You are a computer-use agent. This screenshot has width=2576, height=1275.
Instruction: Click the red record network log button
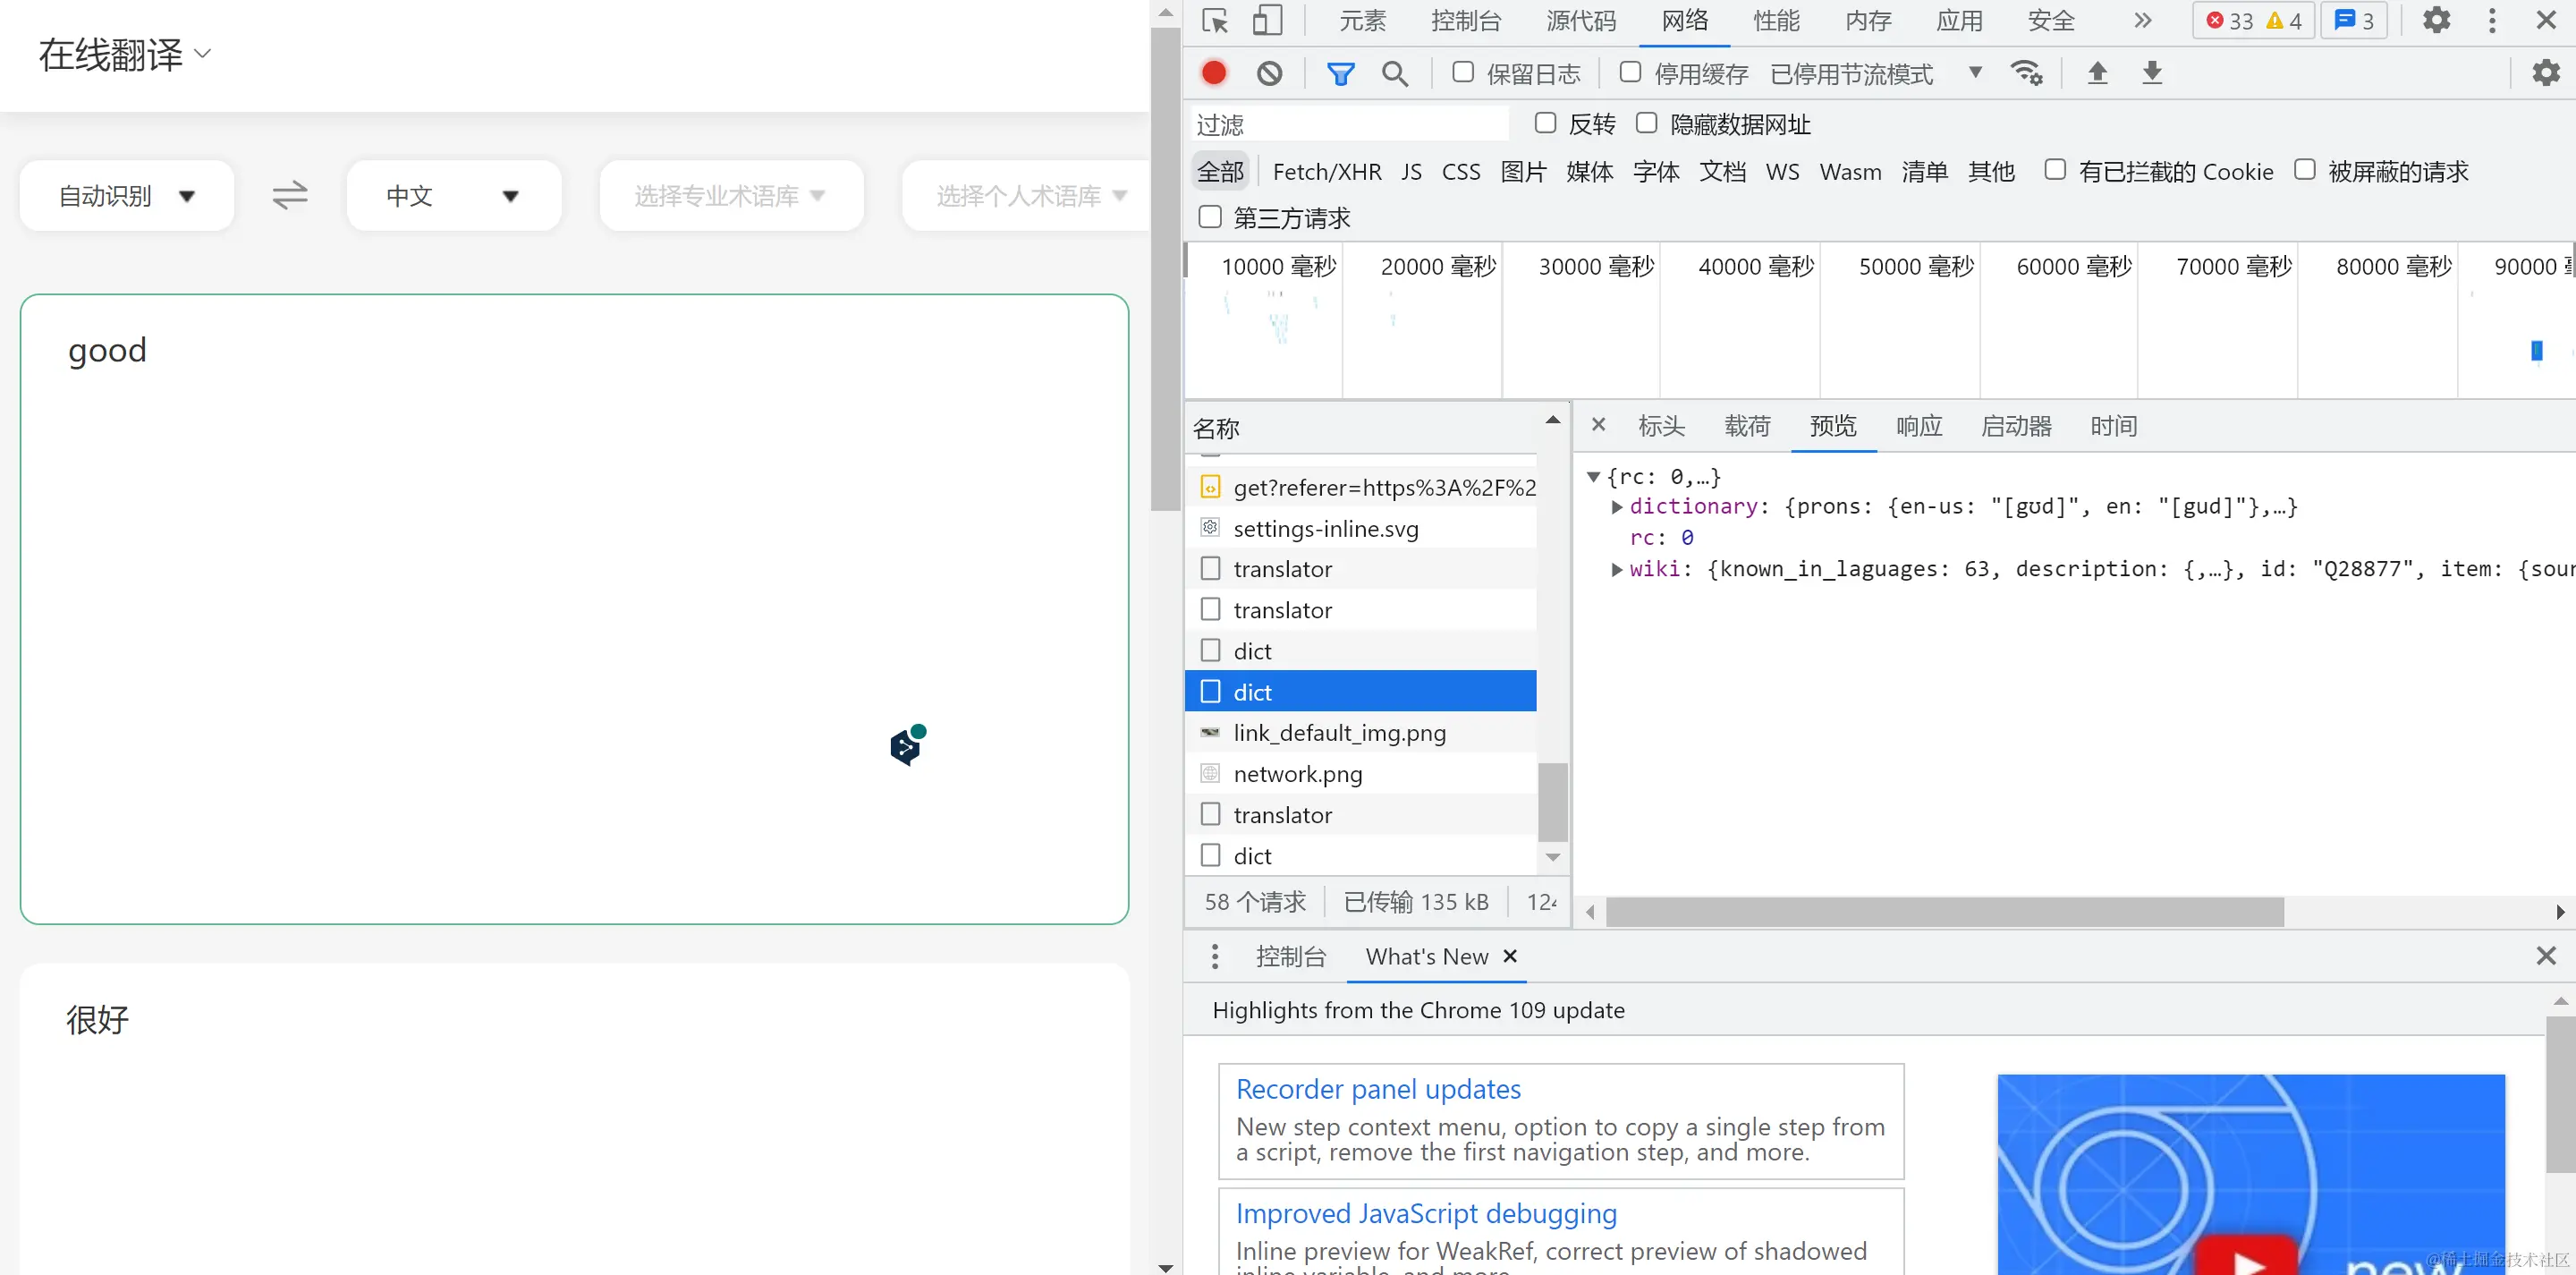[1214, 73]
